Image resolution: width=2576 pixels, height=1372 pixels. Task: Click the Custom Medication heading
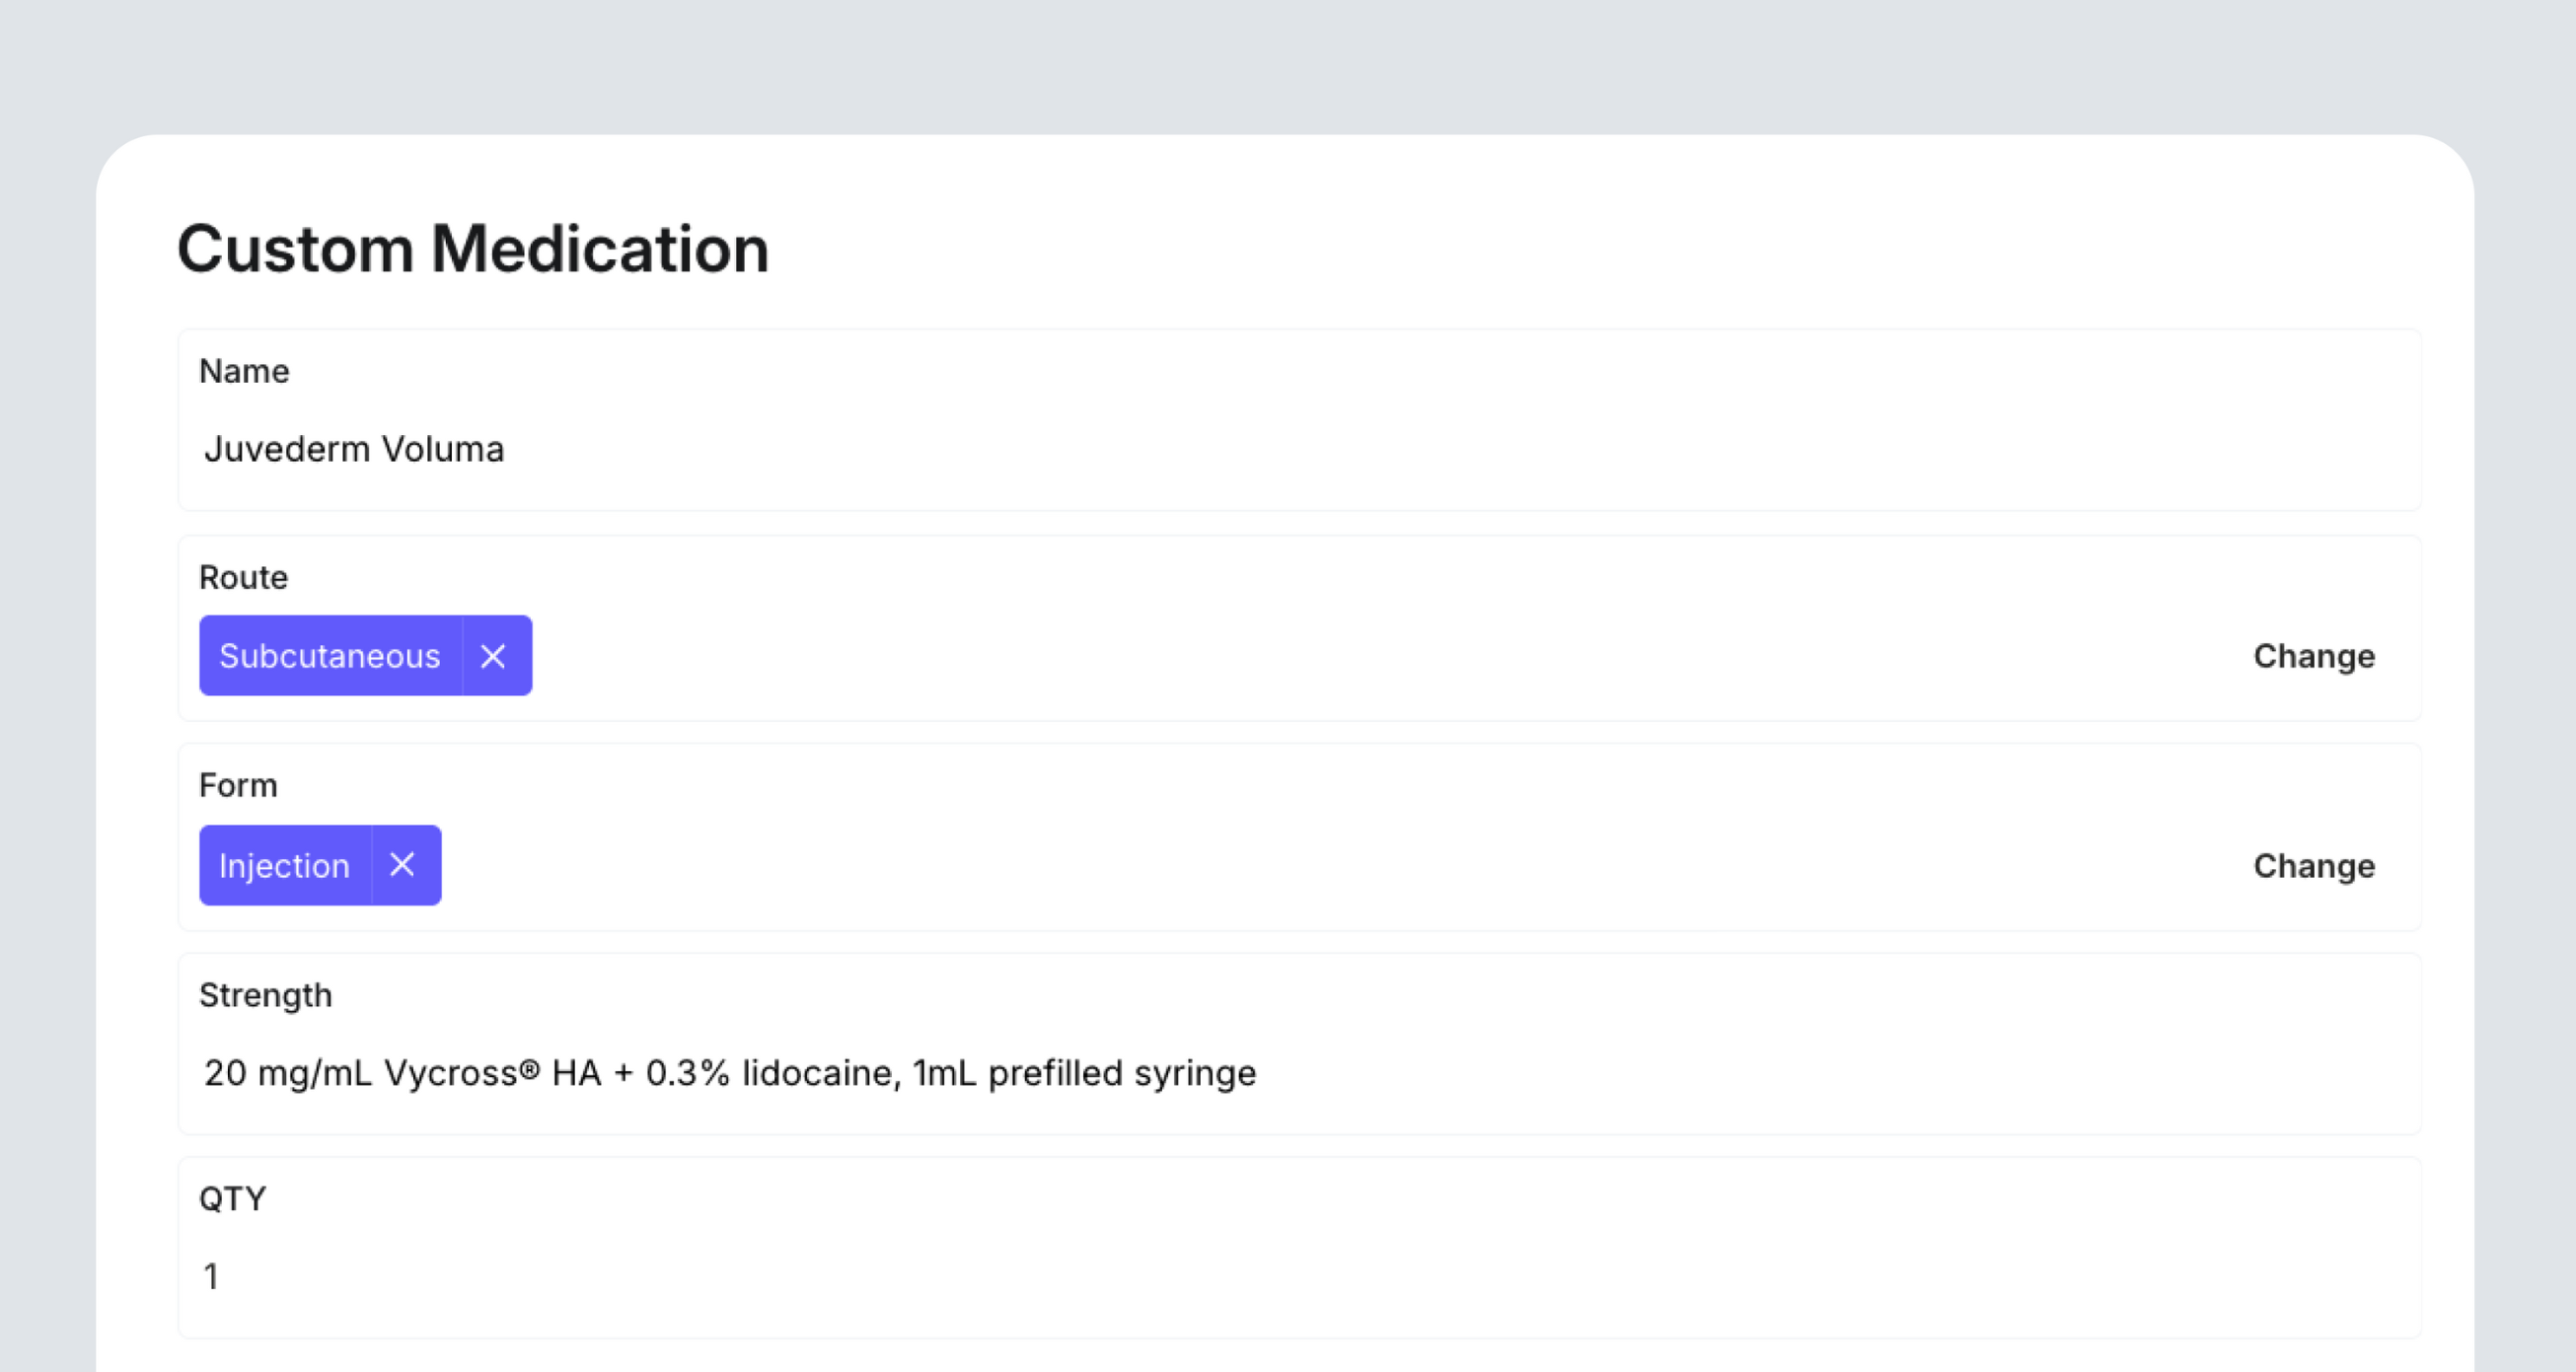tap(473, 249)
